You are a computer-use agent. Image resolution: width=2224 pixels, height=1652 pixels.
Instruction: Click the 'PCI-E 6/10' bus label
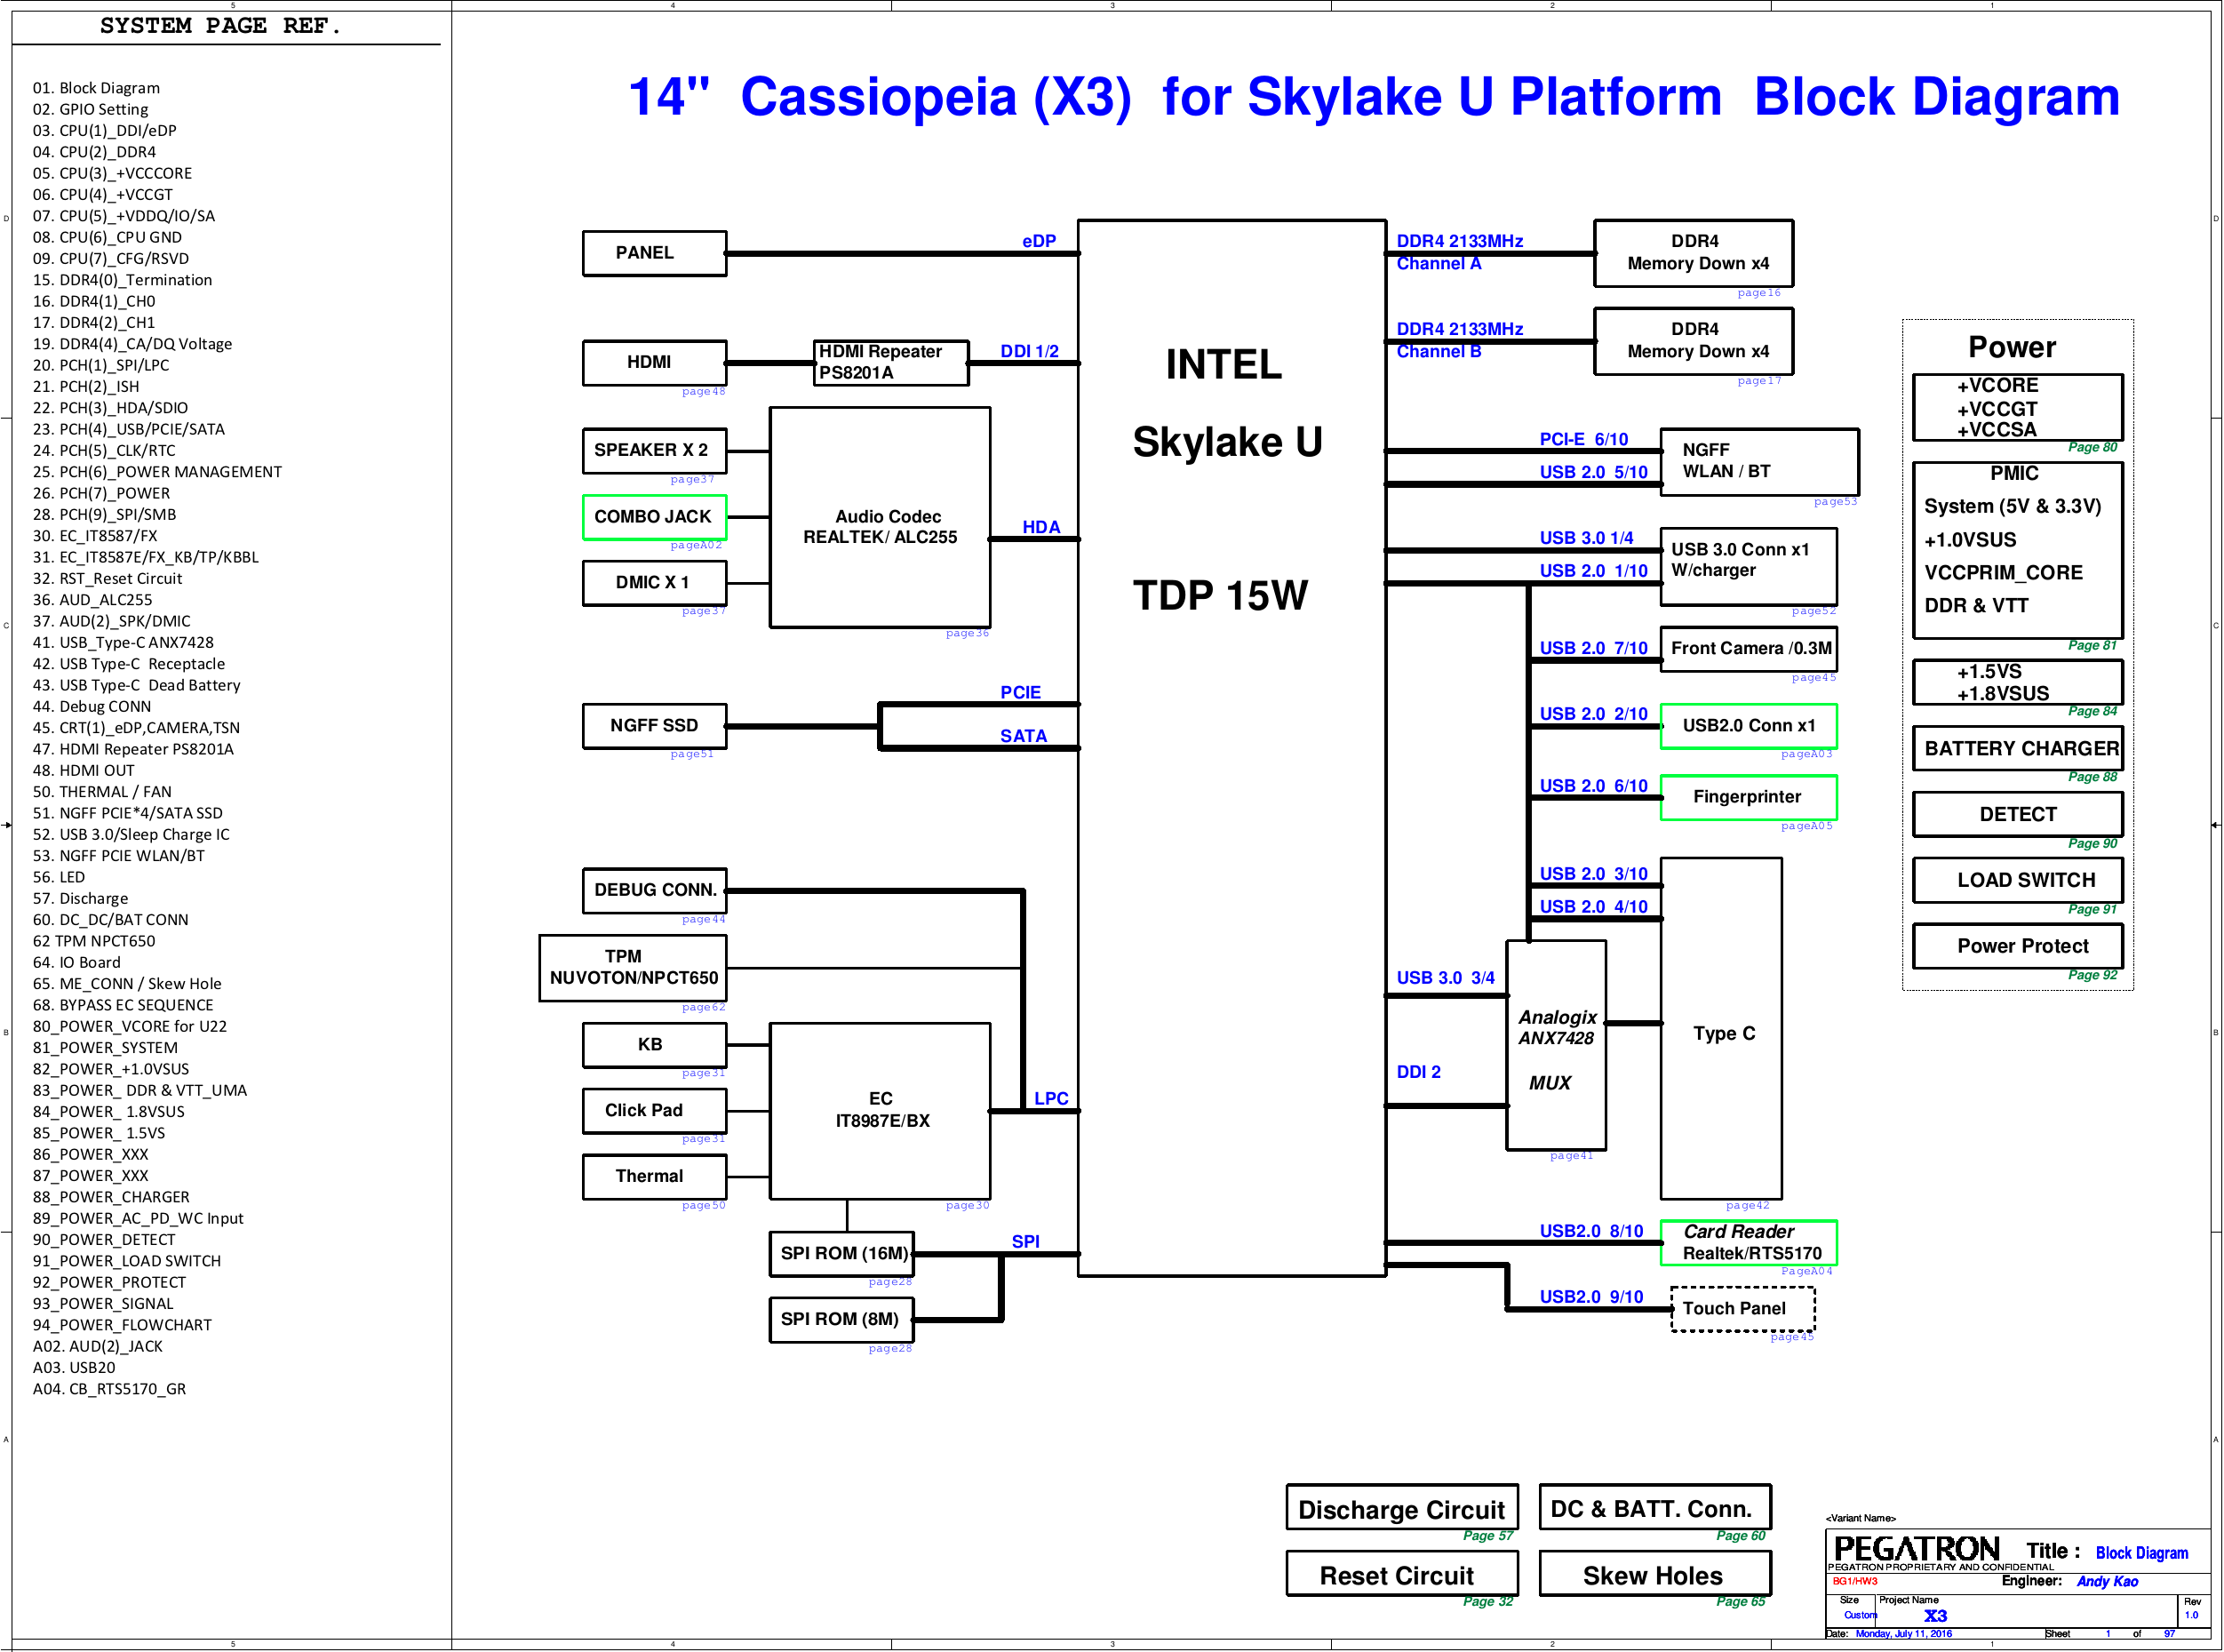(x=1584, y=439)
